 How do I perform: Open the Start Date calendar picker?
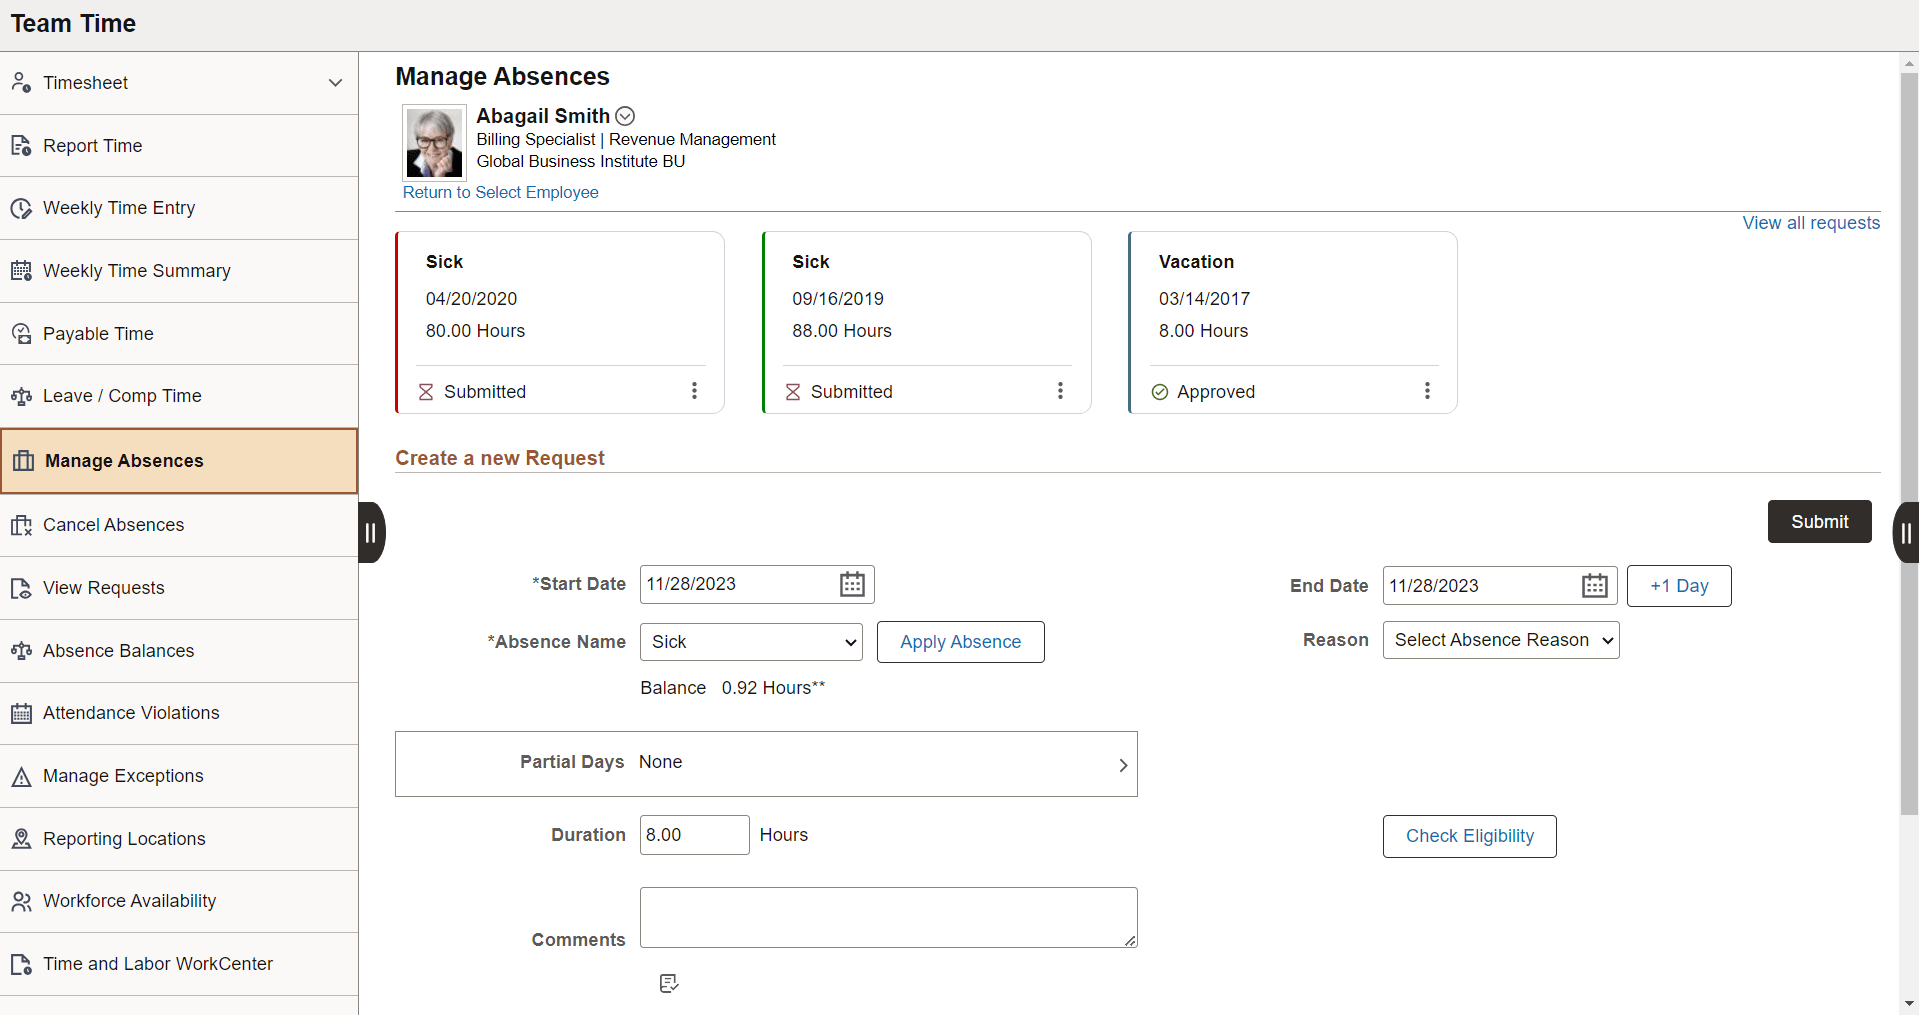(x=851, y=584)
